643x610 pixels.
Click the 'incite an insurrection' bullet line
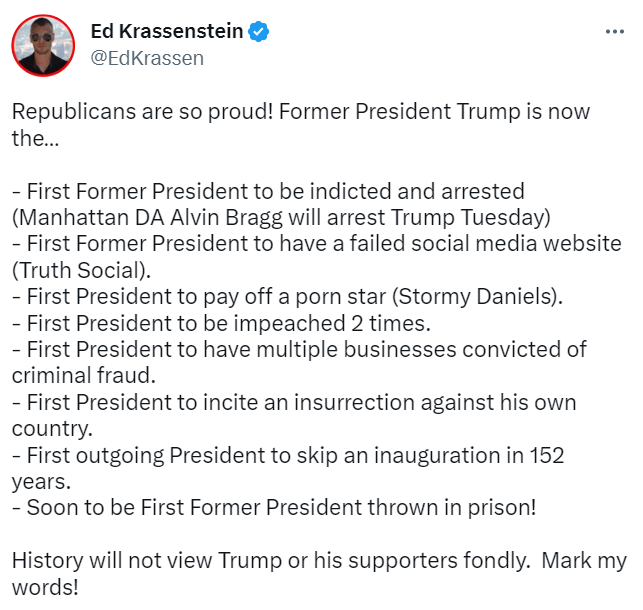click(294, 402)
